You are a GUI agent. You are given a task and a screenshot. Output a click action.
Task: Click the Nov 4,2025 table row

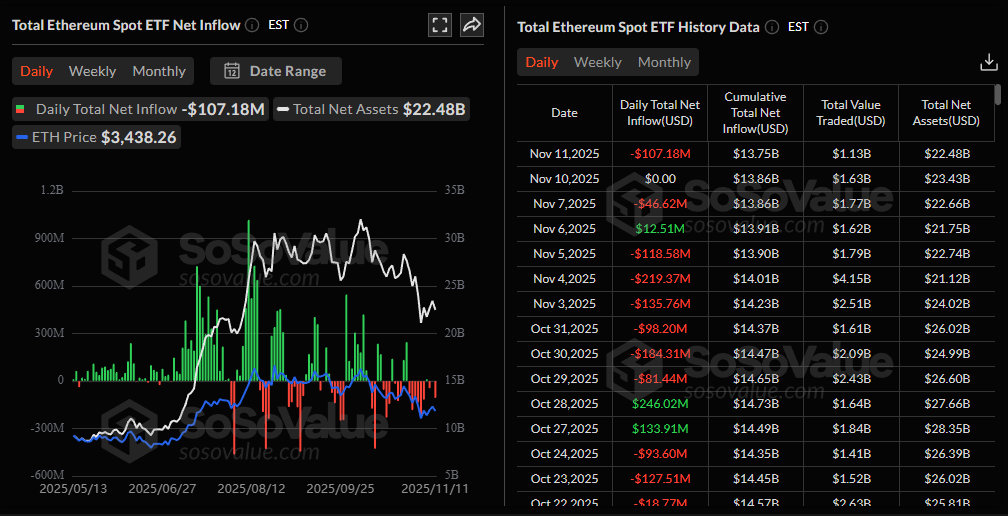click(756, 278)
